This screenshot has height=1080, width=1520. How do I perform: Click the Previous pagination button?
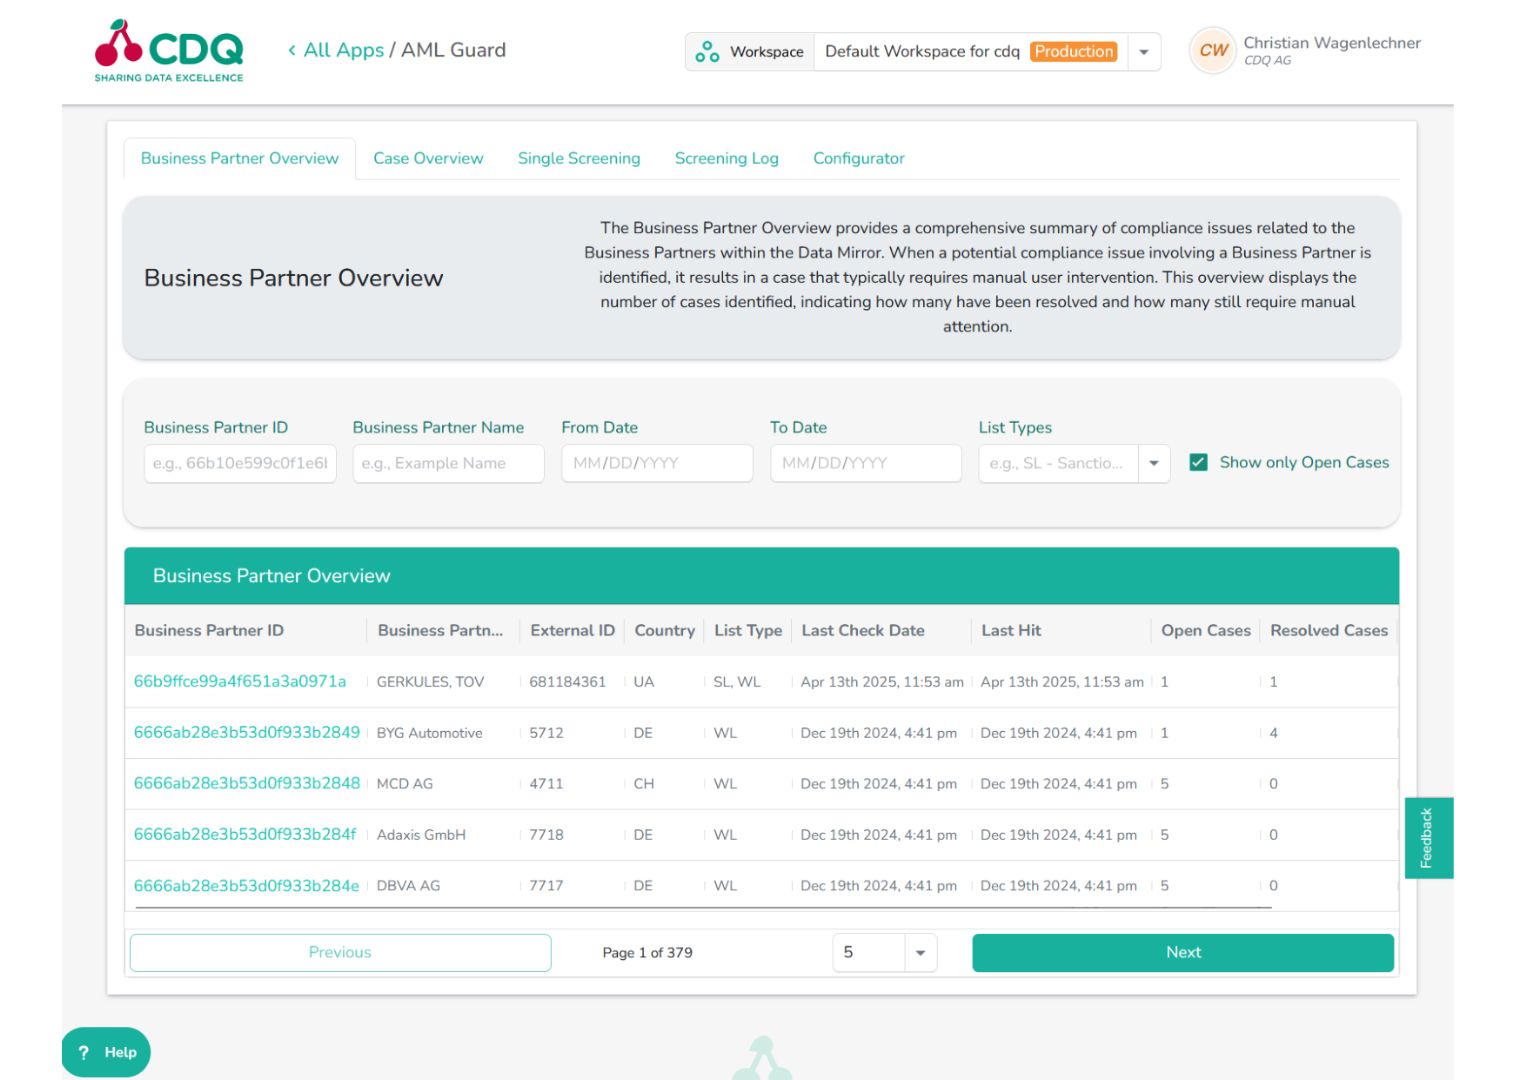click(339, 952)
